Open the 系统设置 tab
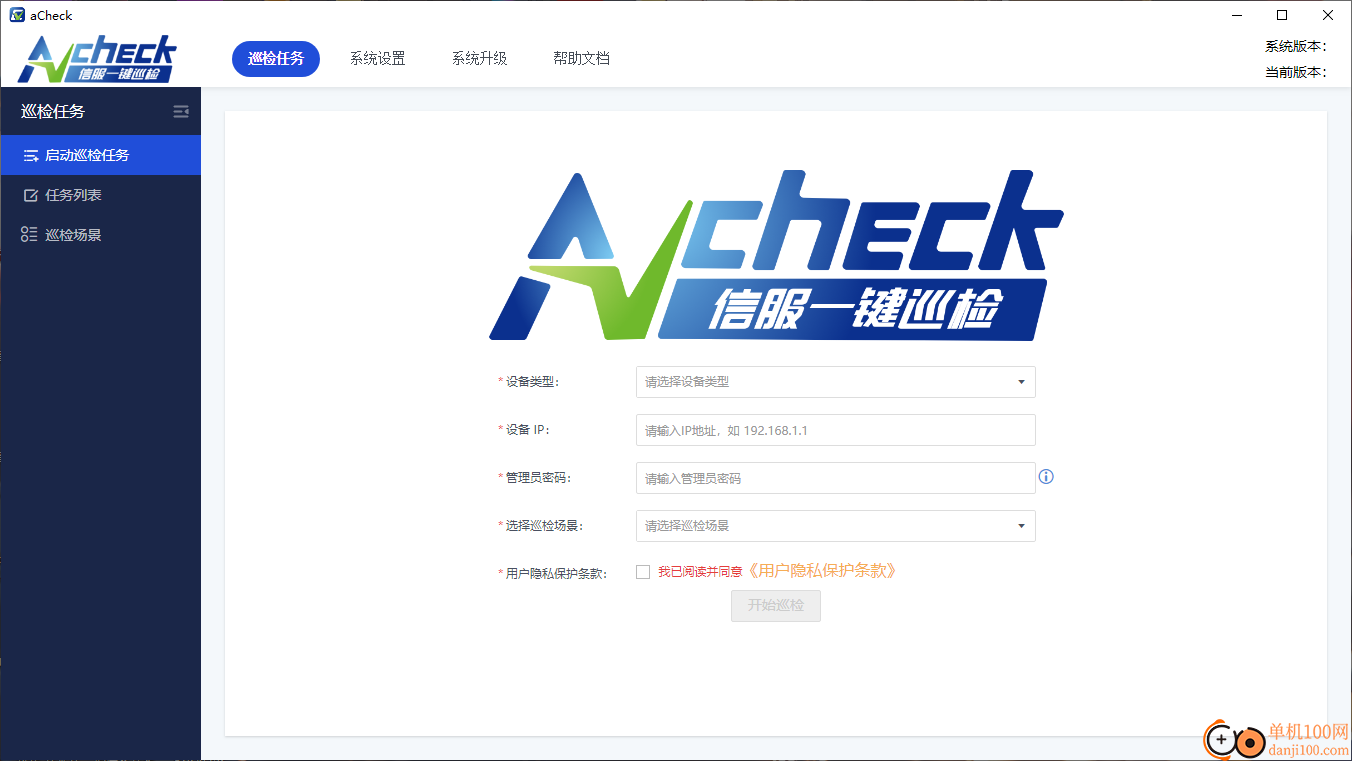 point(378,58)
